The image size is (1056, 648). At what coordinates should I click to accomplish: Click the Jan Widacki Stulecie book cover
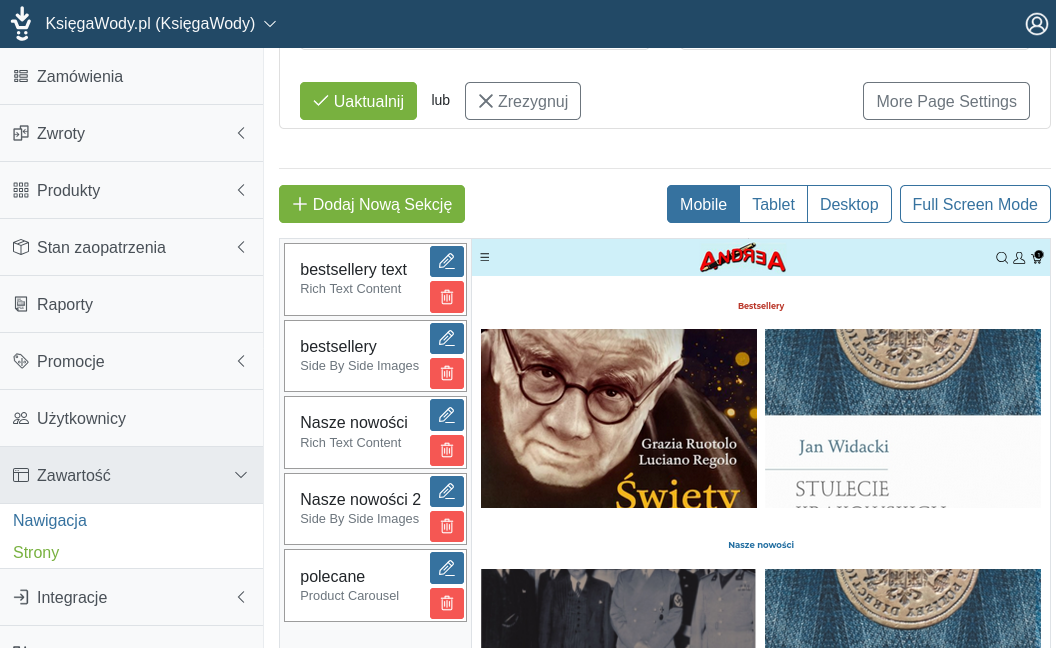click(903, 418)
